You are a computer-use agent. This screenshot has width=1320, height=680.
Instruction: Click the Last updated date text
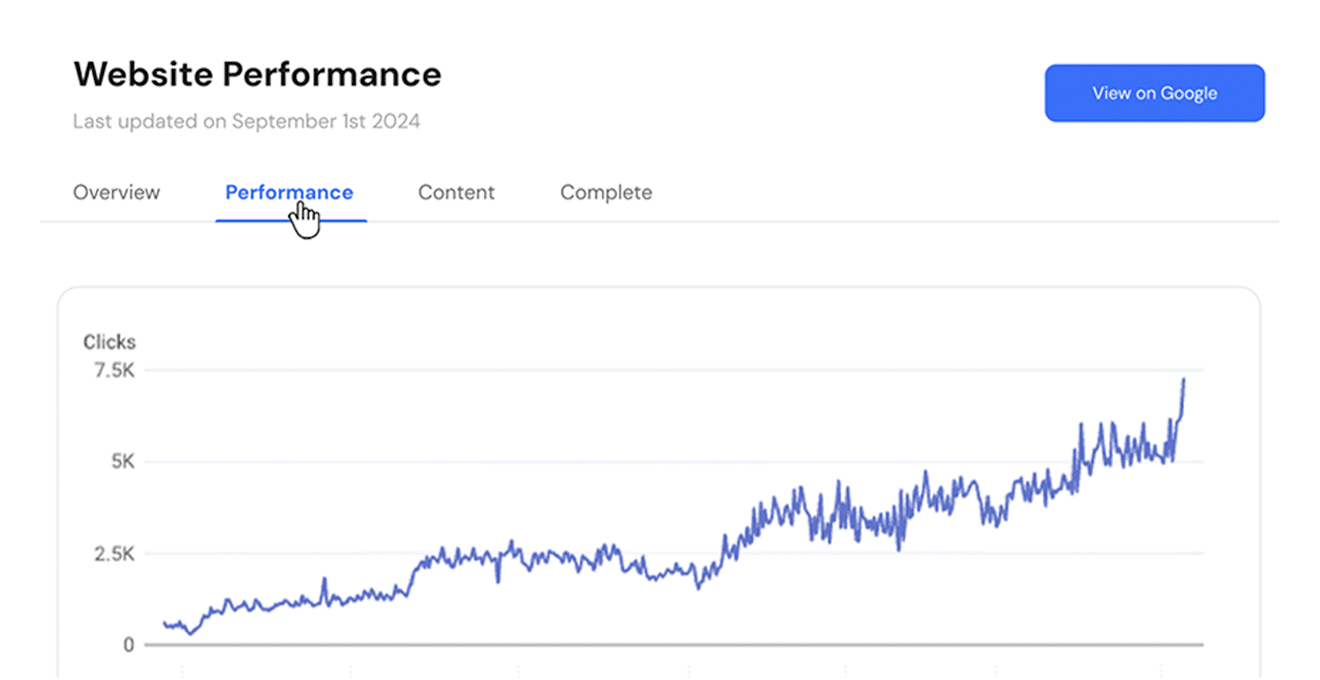246,121
